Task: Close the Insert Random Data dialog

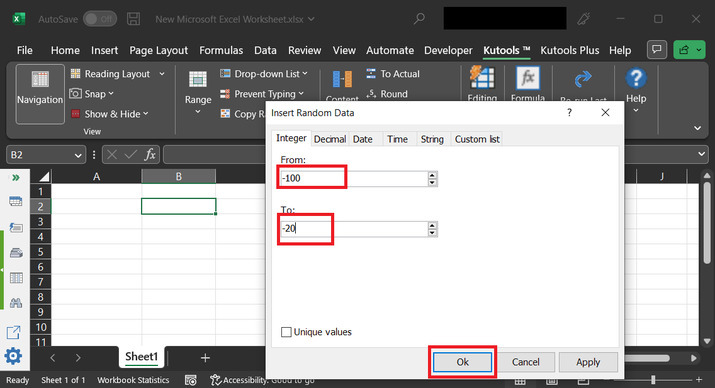Action: (605, 113)
